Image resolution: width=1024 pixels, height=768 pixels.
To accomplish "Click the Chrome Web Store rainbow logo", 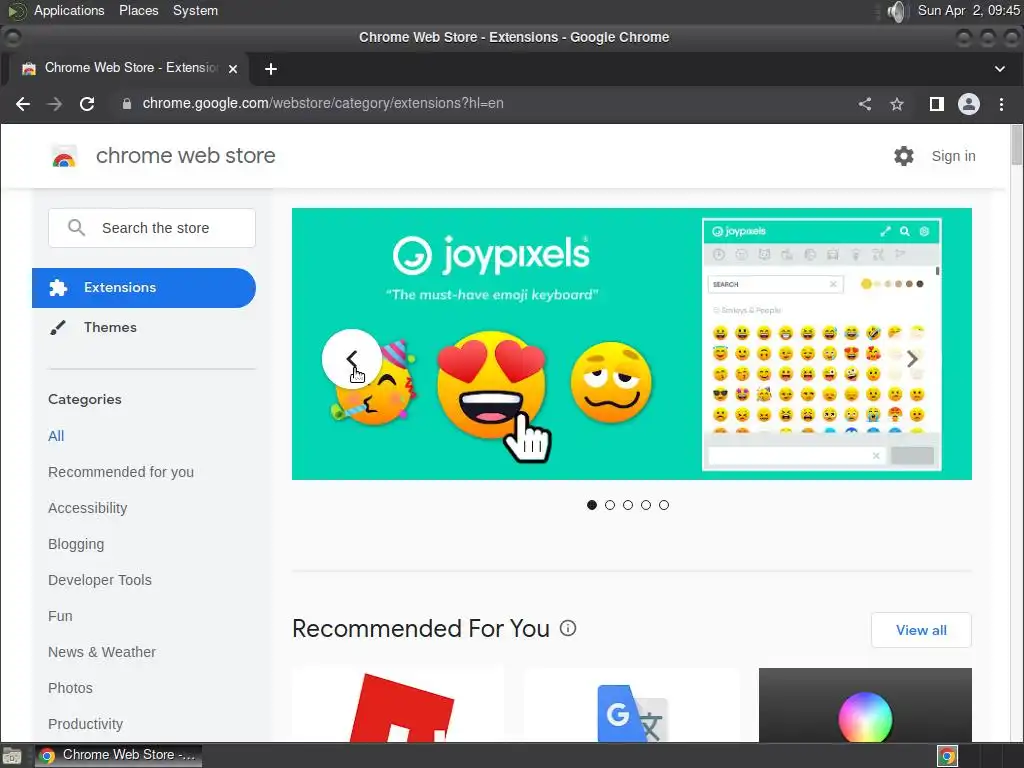I will pos(64,157).
